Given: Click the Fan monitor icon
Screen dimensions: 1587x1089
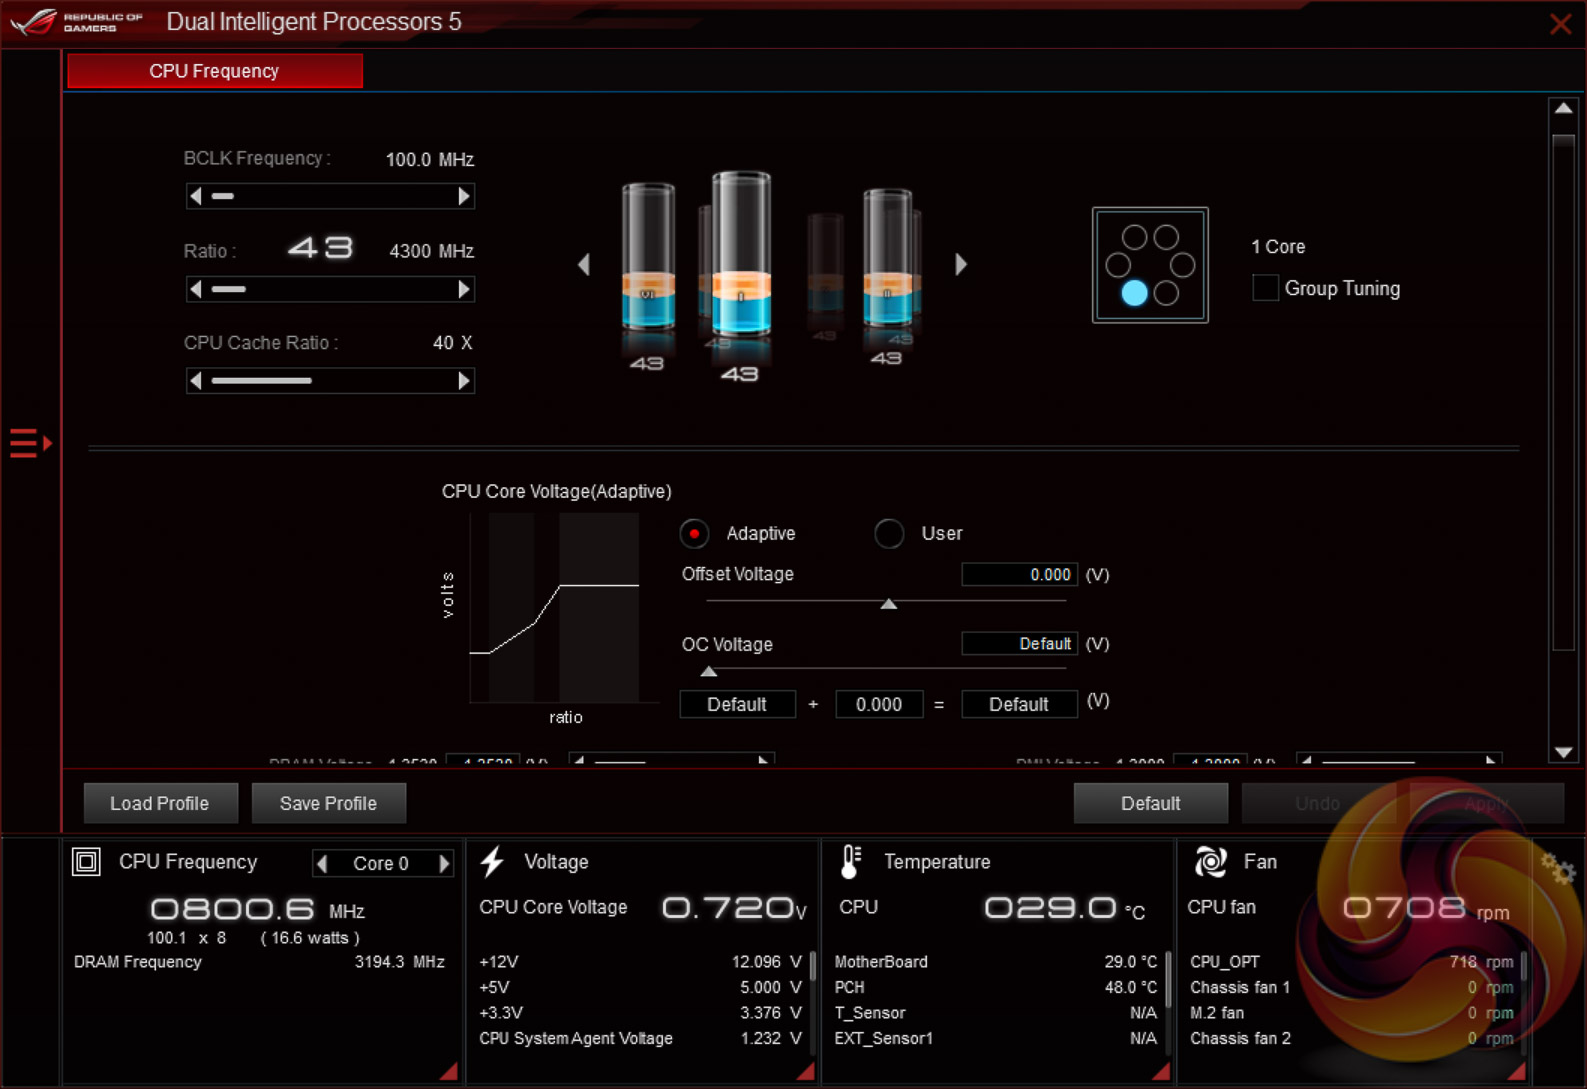Looking at the screenshot, I should pos(1210,862).
